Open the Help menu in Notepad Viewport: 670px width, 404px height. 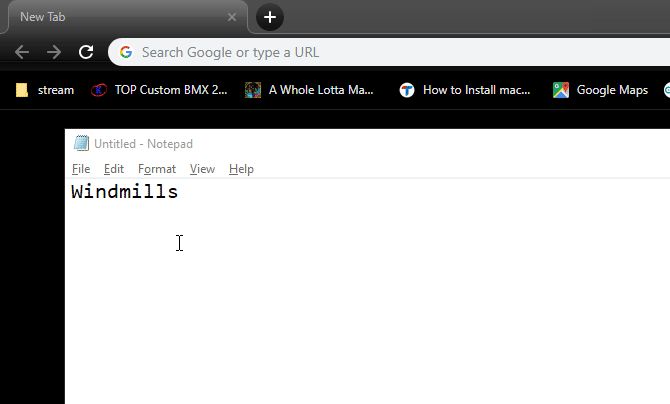tap(241, 169)
